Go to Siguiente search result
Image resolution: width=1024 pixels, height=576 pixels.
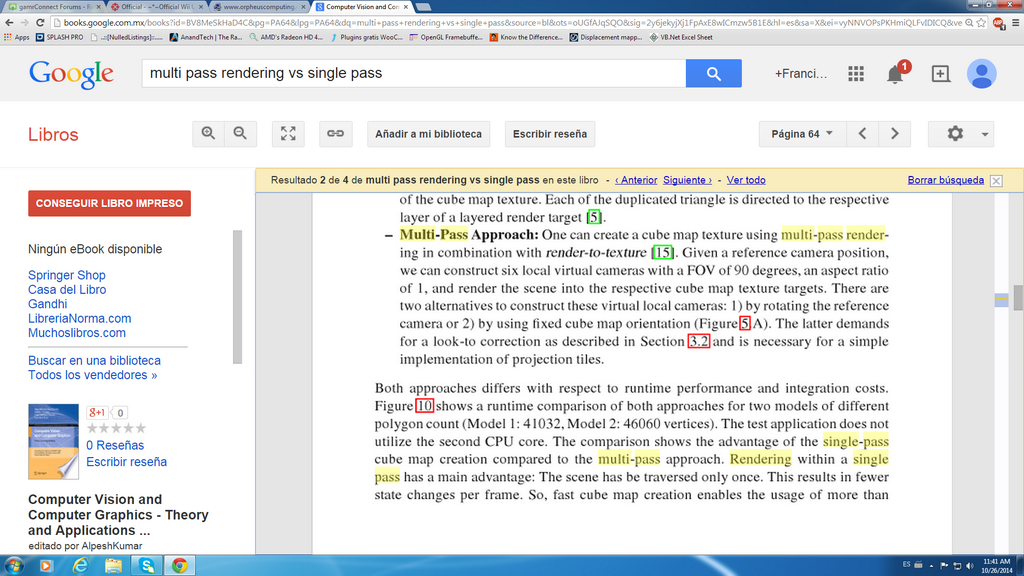[687, 180]
